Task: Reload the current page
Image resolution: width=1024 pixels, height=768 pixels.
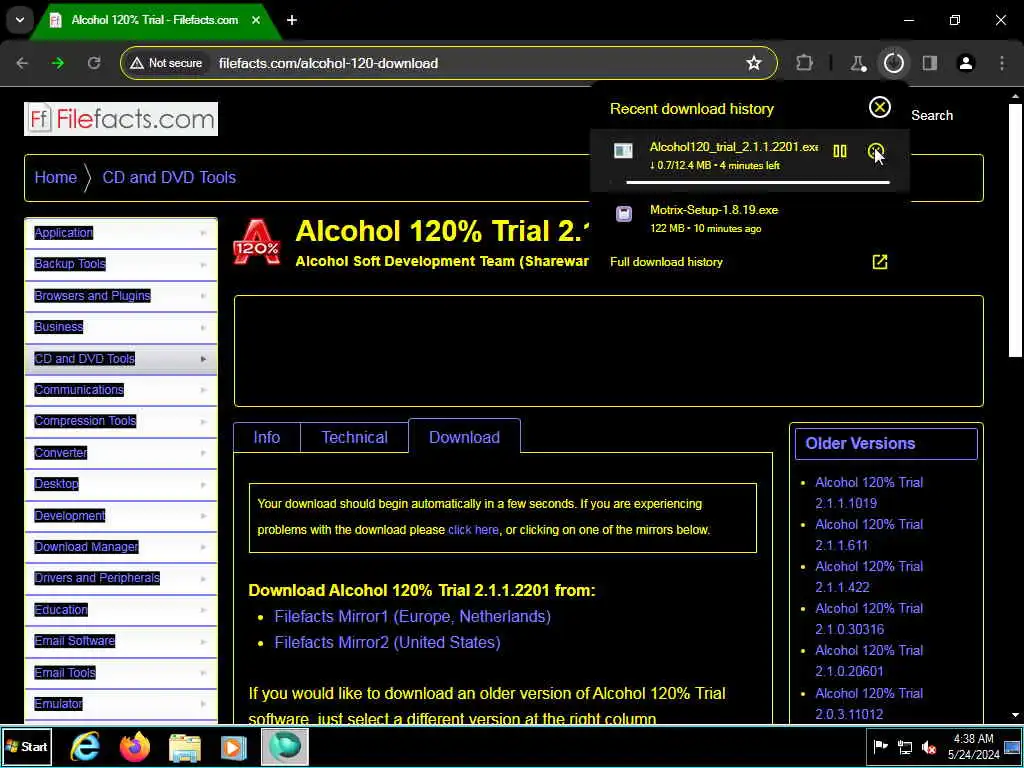Action: pyautogui.click(x=94, y=63)
